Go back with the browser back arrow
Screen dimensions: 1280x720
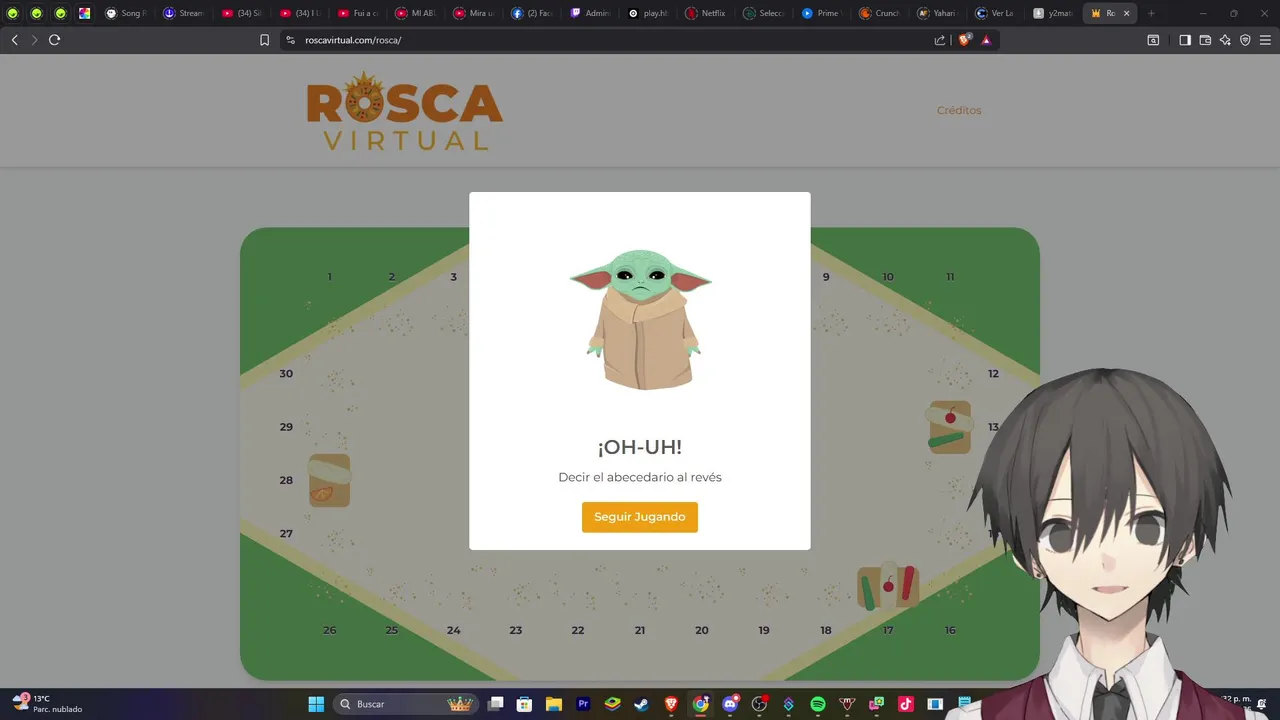click(14, 40)
